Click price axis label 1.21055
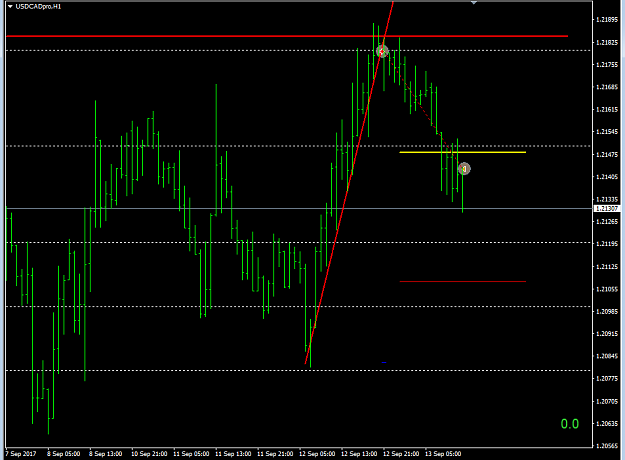This screenshot has width=625, height=460. click(x=607, y=289)
